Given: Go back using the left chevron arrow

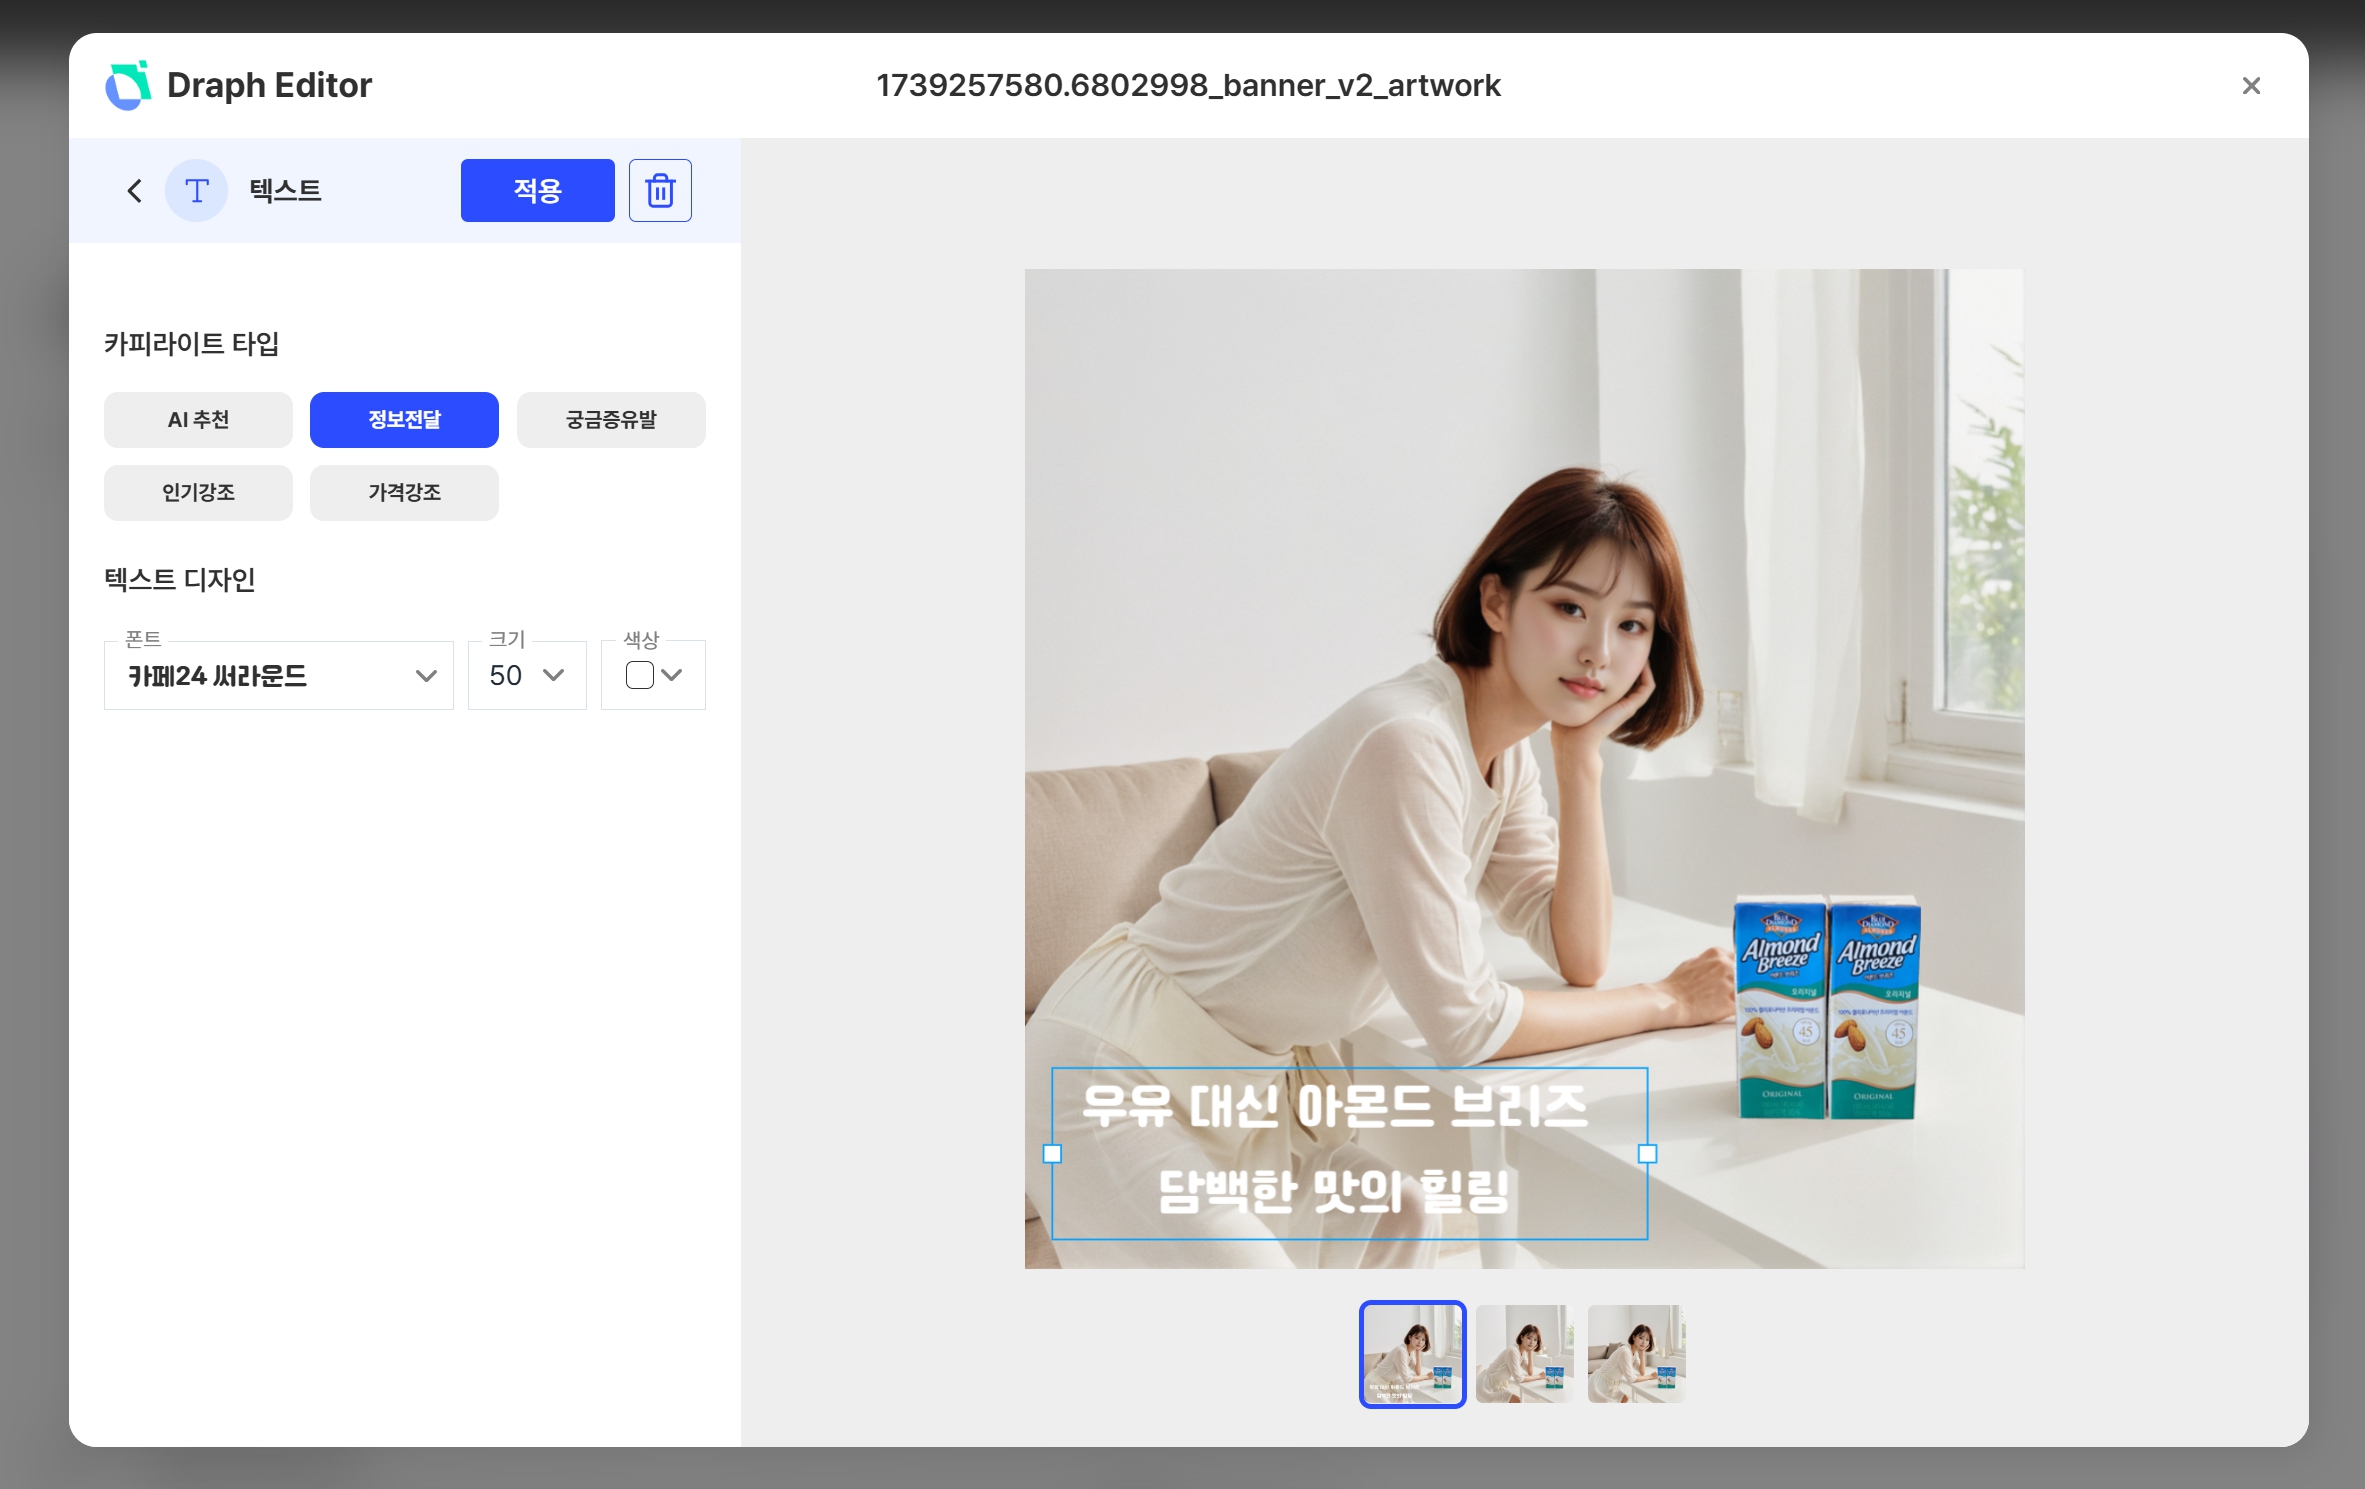Looking at the screenshot, I should pyautogui.click(x=134, y=190).
